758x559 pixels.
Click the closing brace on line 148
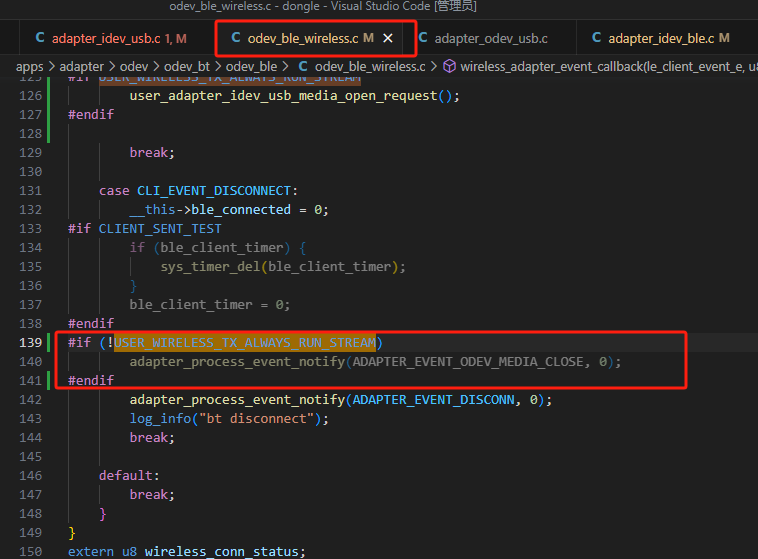click(x=102, y=514)
